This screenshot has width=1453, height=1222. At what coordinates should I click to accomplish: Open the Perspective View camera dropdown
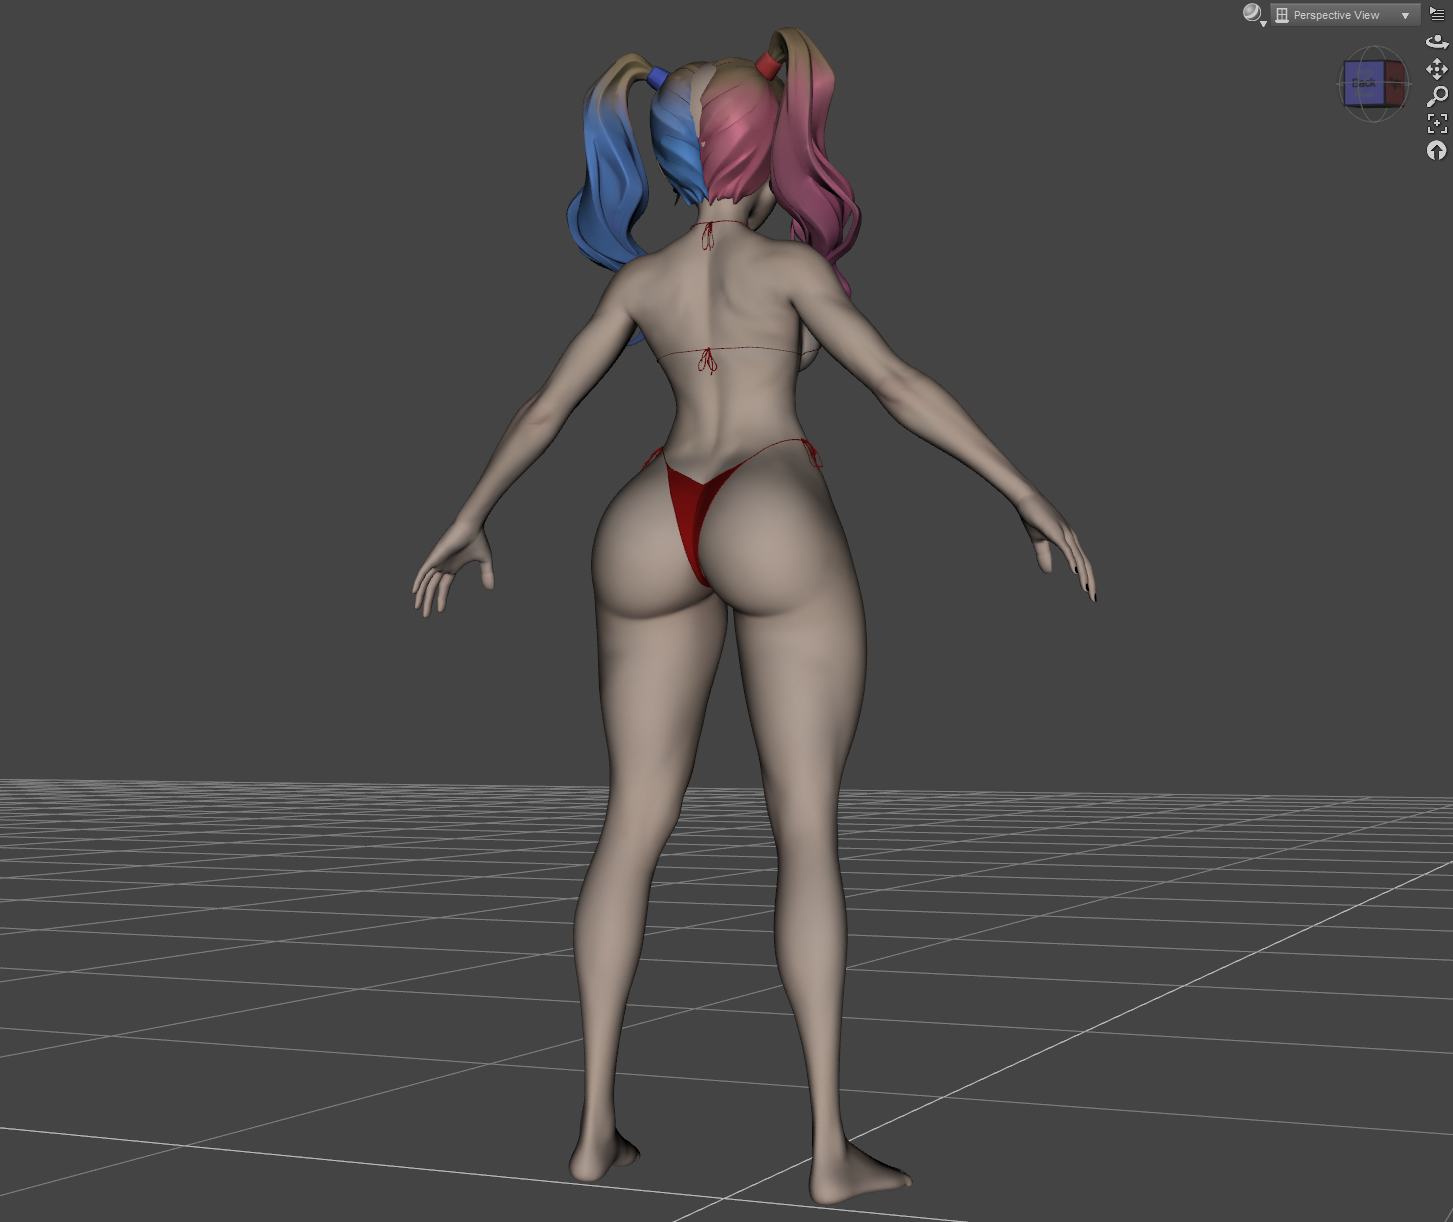tap(1345, 15)
